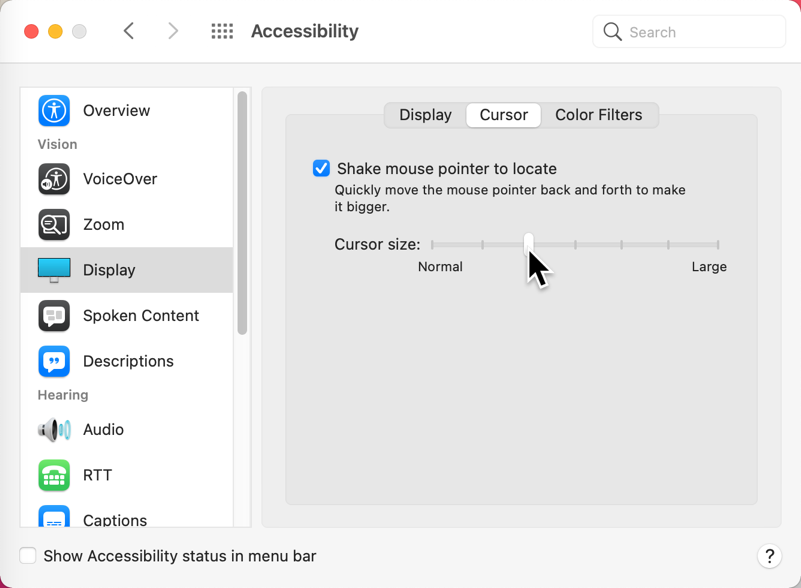The image size is (801, 588).
Task: Open Spoken Content speech bubble icon
Action: pyautogui.click(x=54, y=315)
